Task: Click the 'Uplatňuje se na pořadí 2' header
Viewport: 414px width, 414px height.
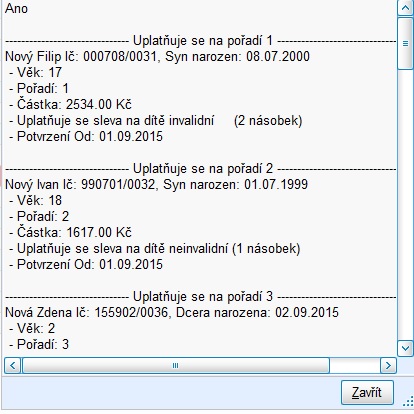Action: coord(203,168)
